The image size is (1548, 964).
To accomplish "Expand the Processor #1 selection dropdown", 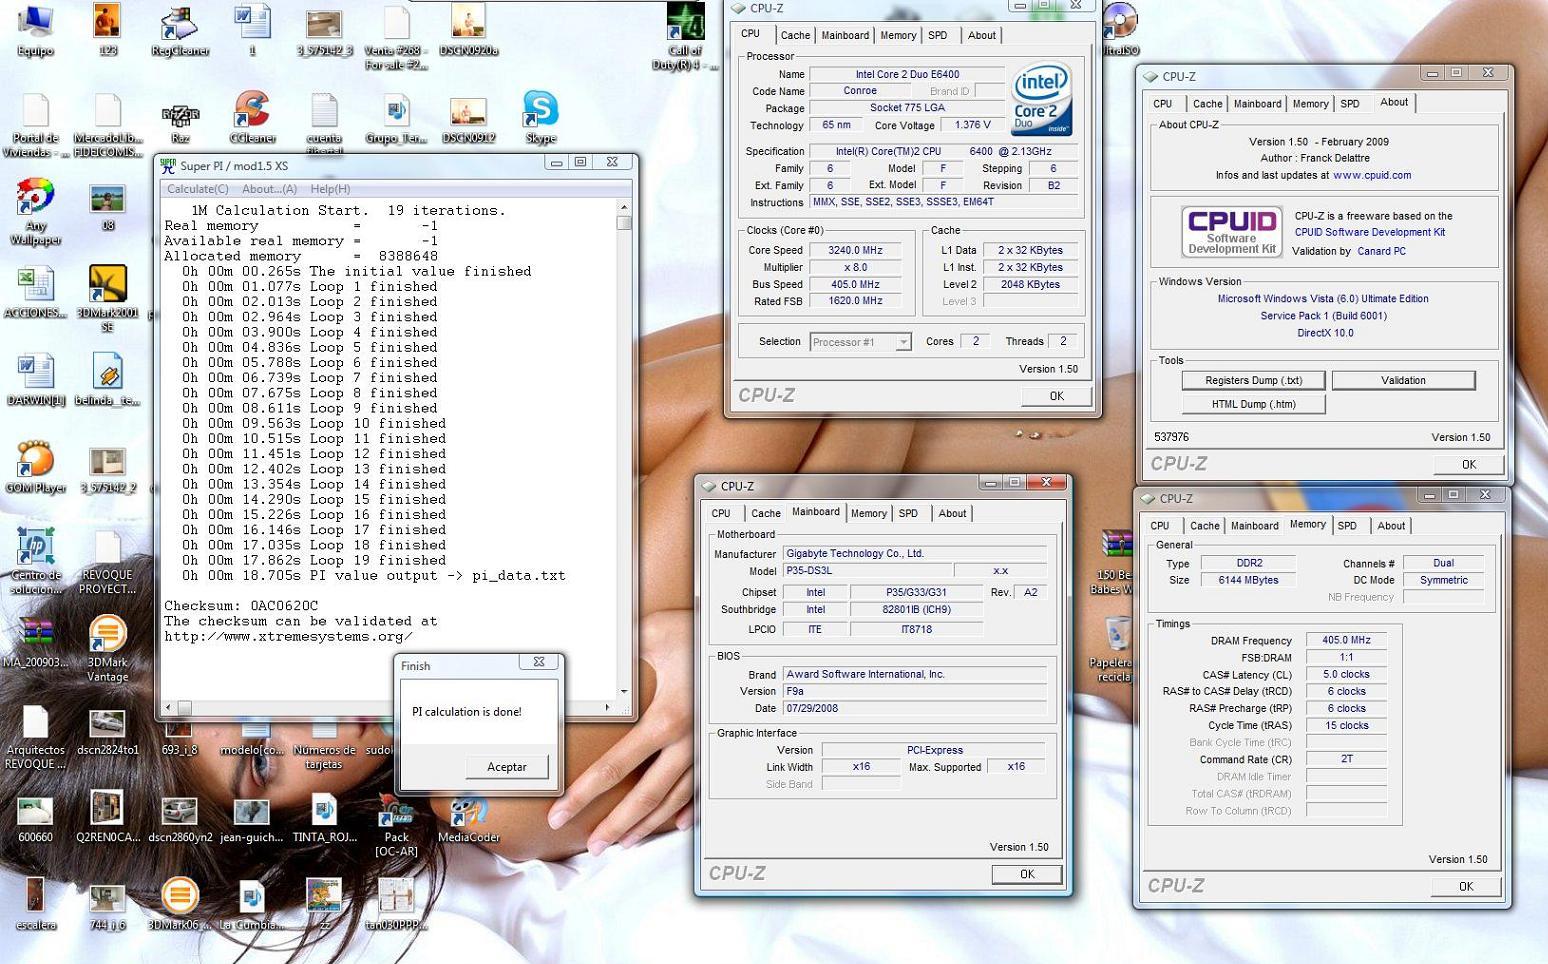I will click(x=903, y=342).
